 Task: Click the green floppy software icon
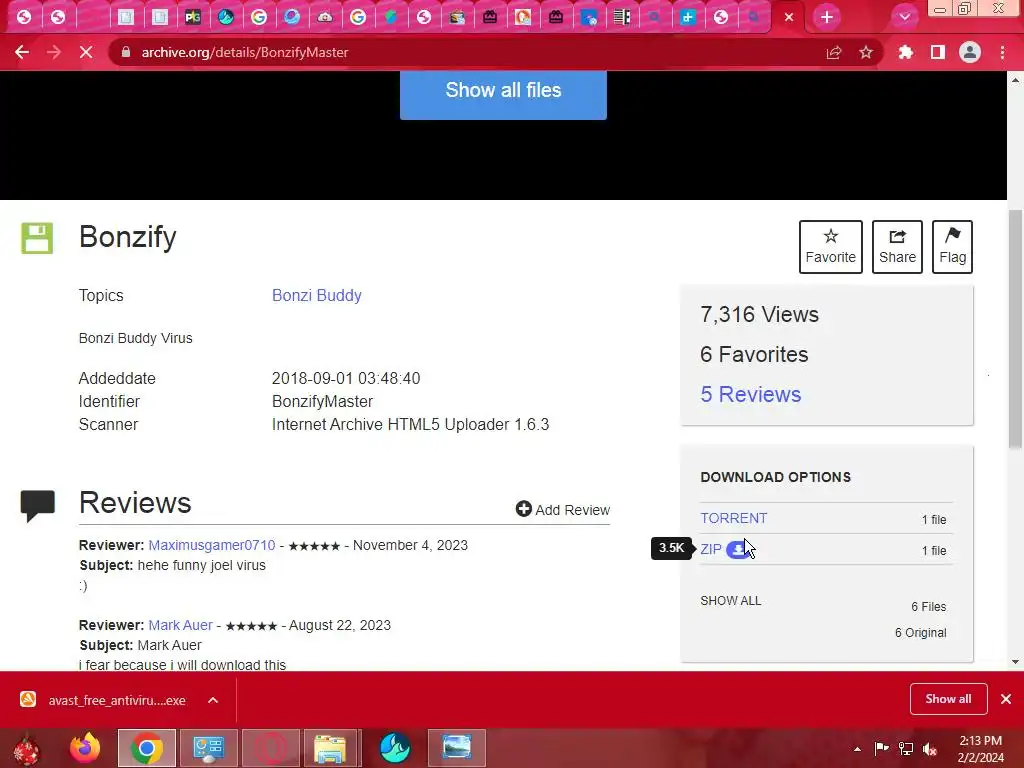[x=37, y=238]
